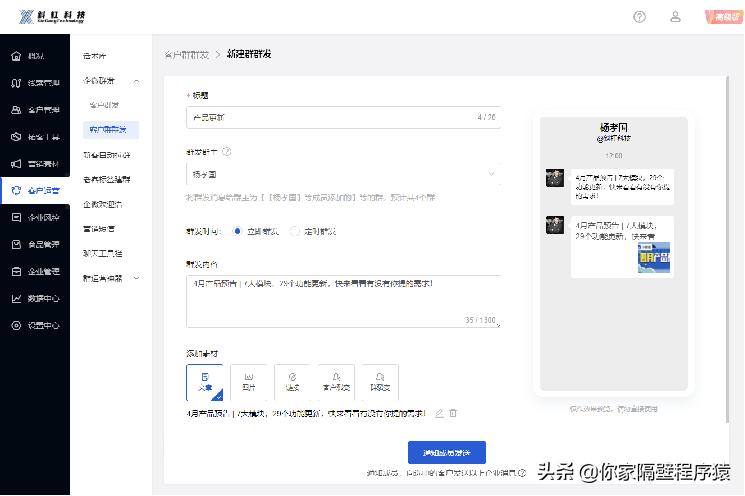This screenshot has height=496, width=745.
Task: Click the help icon after the bottom notice text
Action: [x=522, y=473]
